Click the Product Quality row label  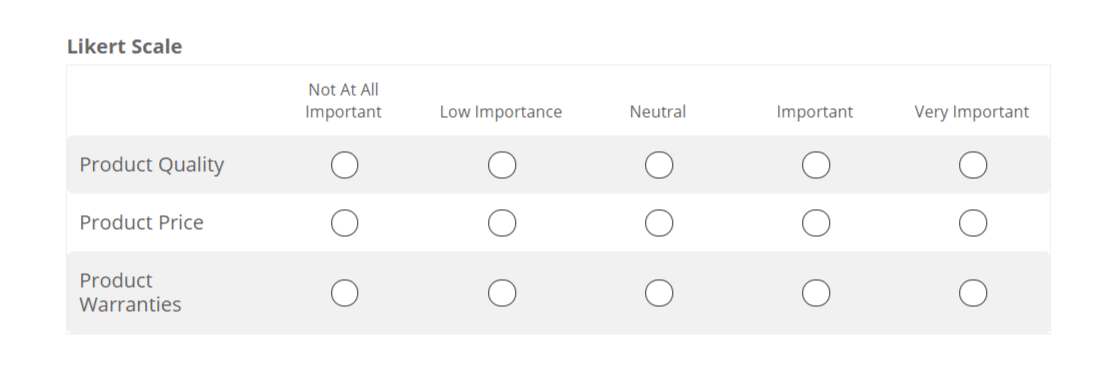[x=152, y=165]
